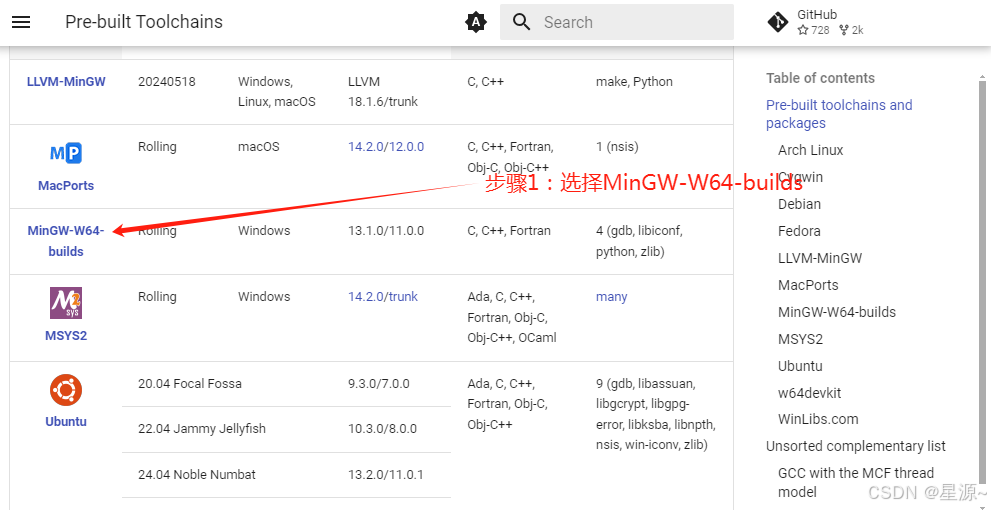Click the 'LLVM 18.1.6/trunk' cell
Viewport: 991px width, 510px height.
pyautogui.click(x=382, y=92)
